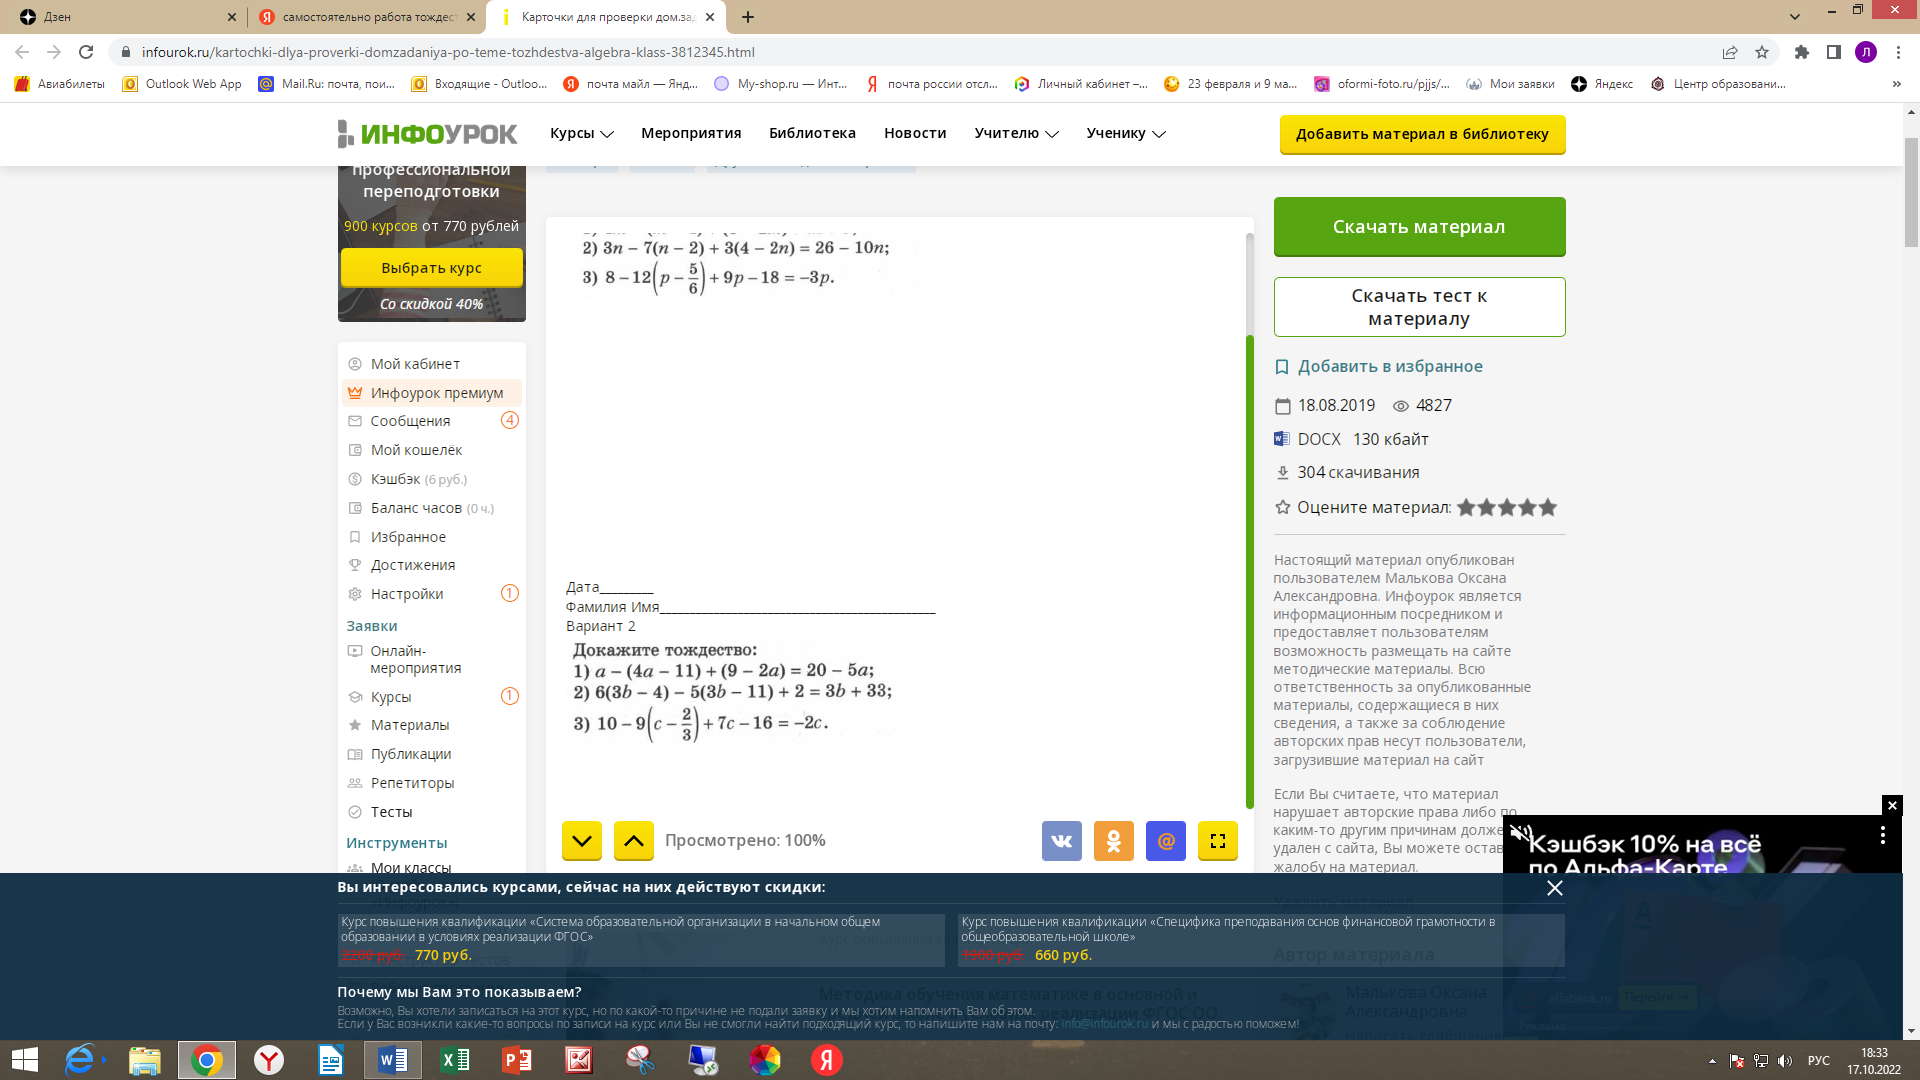Open PowerPoint from the taskbar
The height and width of the screenshot is (1080, 1920).
coord(517,1060)
